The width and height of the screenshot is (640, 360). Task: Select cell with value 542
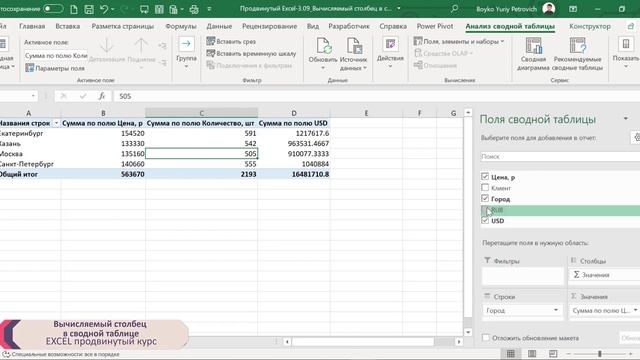coord(202,144)
